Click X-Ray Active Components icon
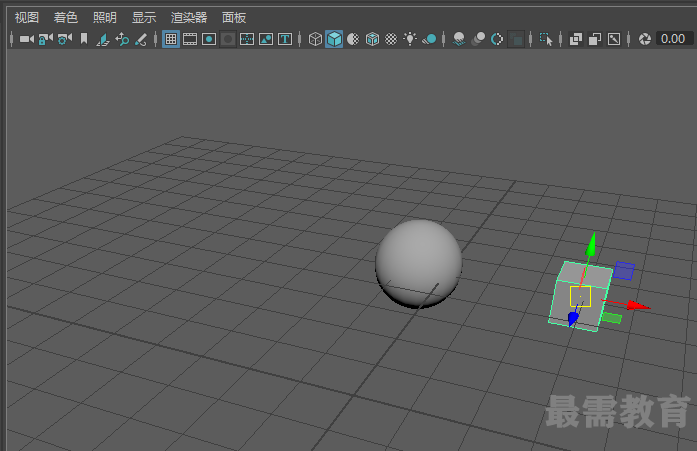 [595, 39]
